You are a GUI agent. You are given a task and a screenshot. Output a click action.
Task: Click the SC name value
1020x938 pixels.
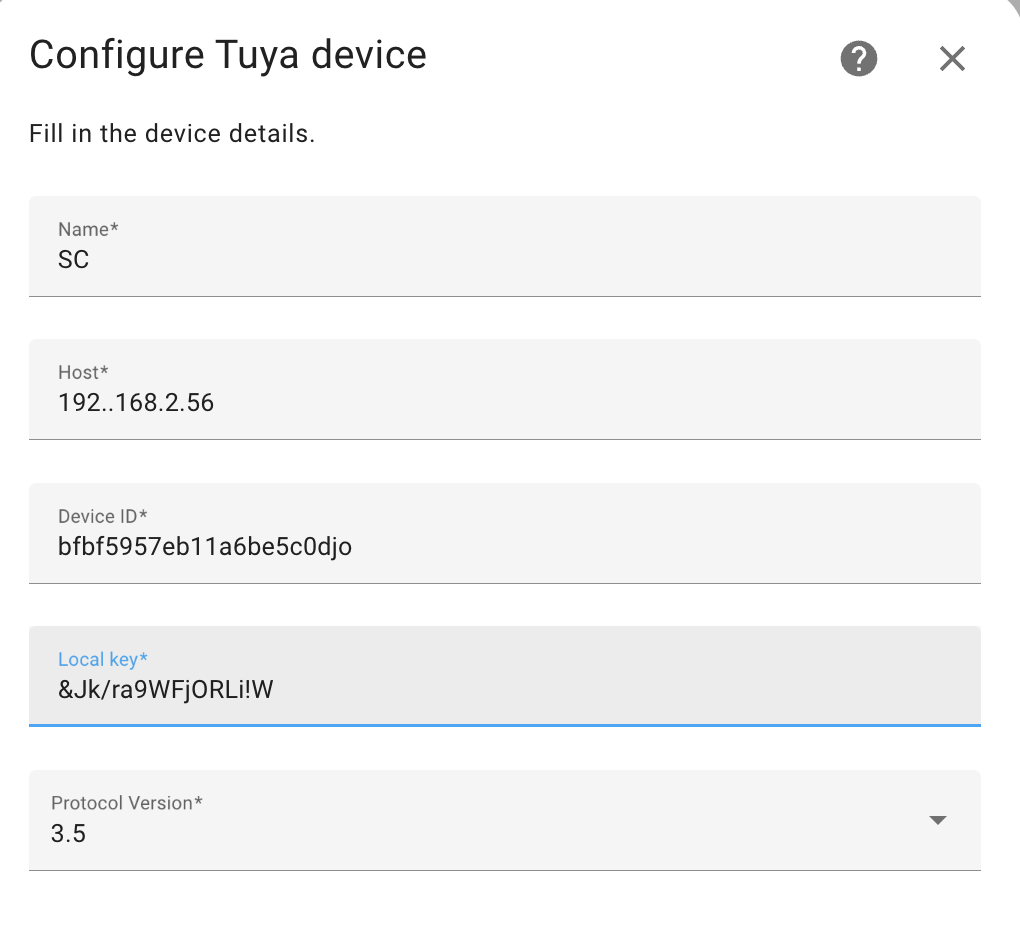(72, 259)
